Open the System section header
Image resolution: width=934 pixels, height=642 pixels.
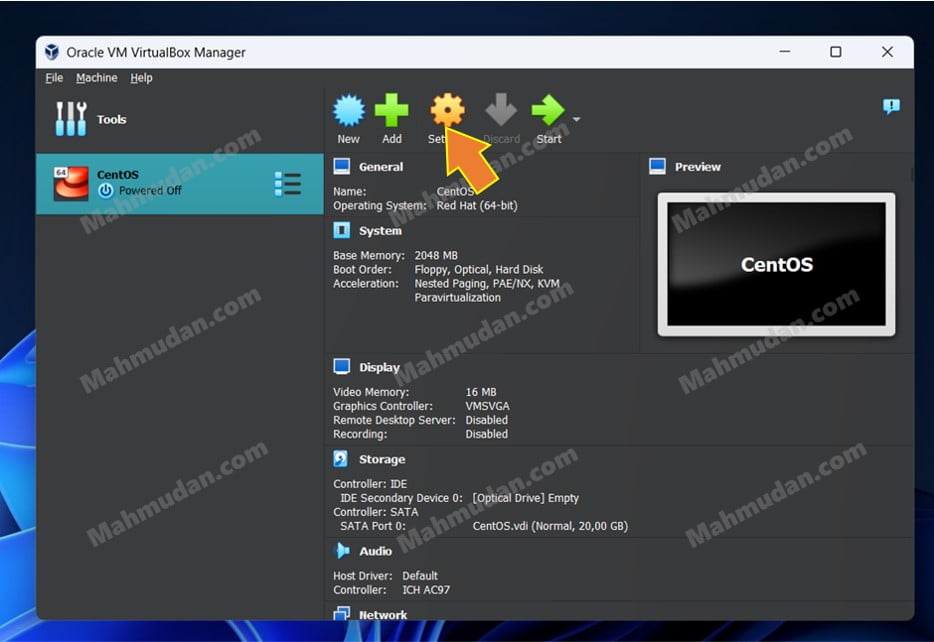coord(380,231)
